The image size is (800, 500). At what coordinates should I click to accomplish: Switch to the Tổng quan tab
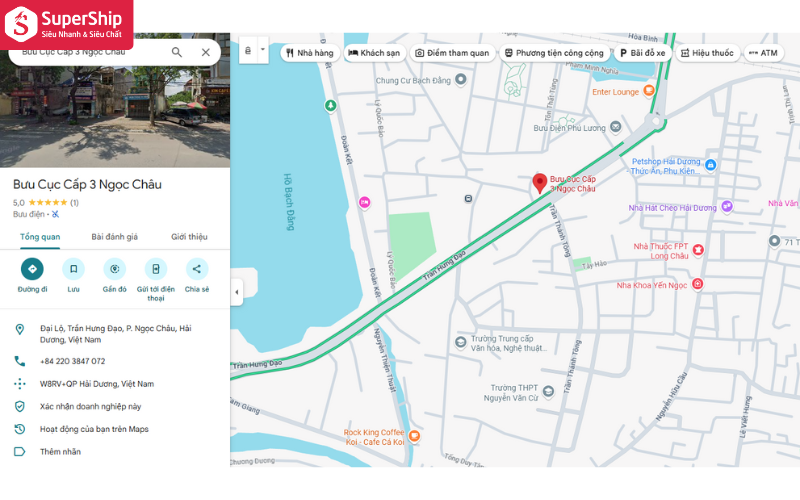[40, 237]
